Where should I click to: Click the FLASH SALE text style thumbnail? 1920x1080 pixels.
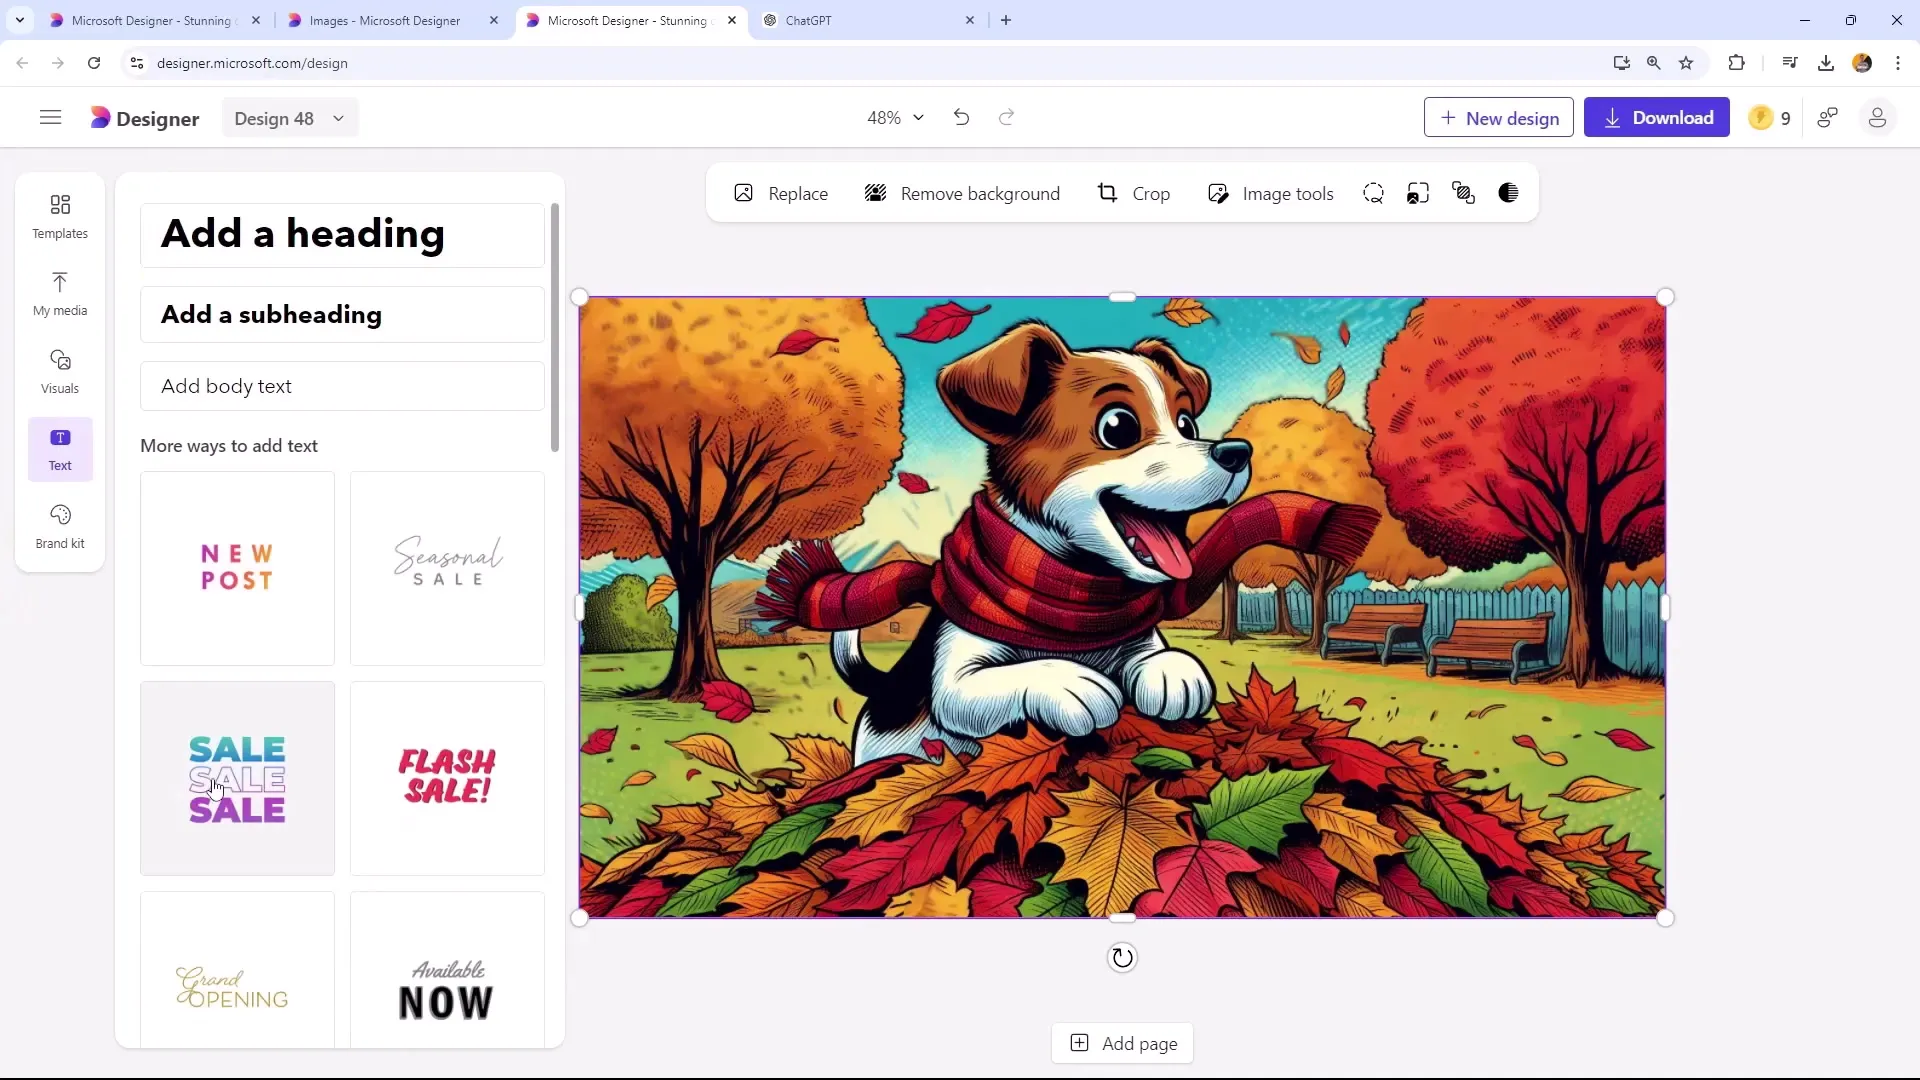point(447,778)
